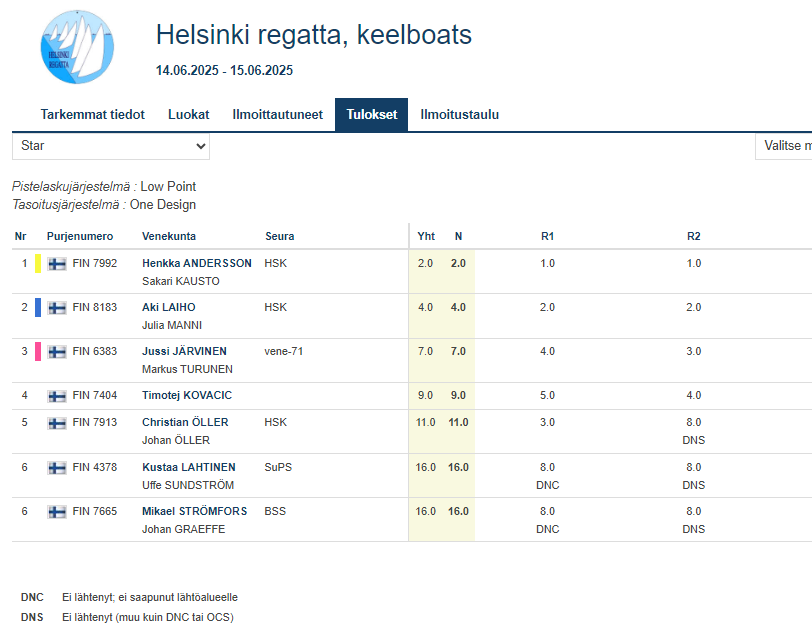
Task: Click the Helsinki Regatta logo
Action: 78,47
